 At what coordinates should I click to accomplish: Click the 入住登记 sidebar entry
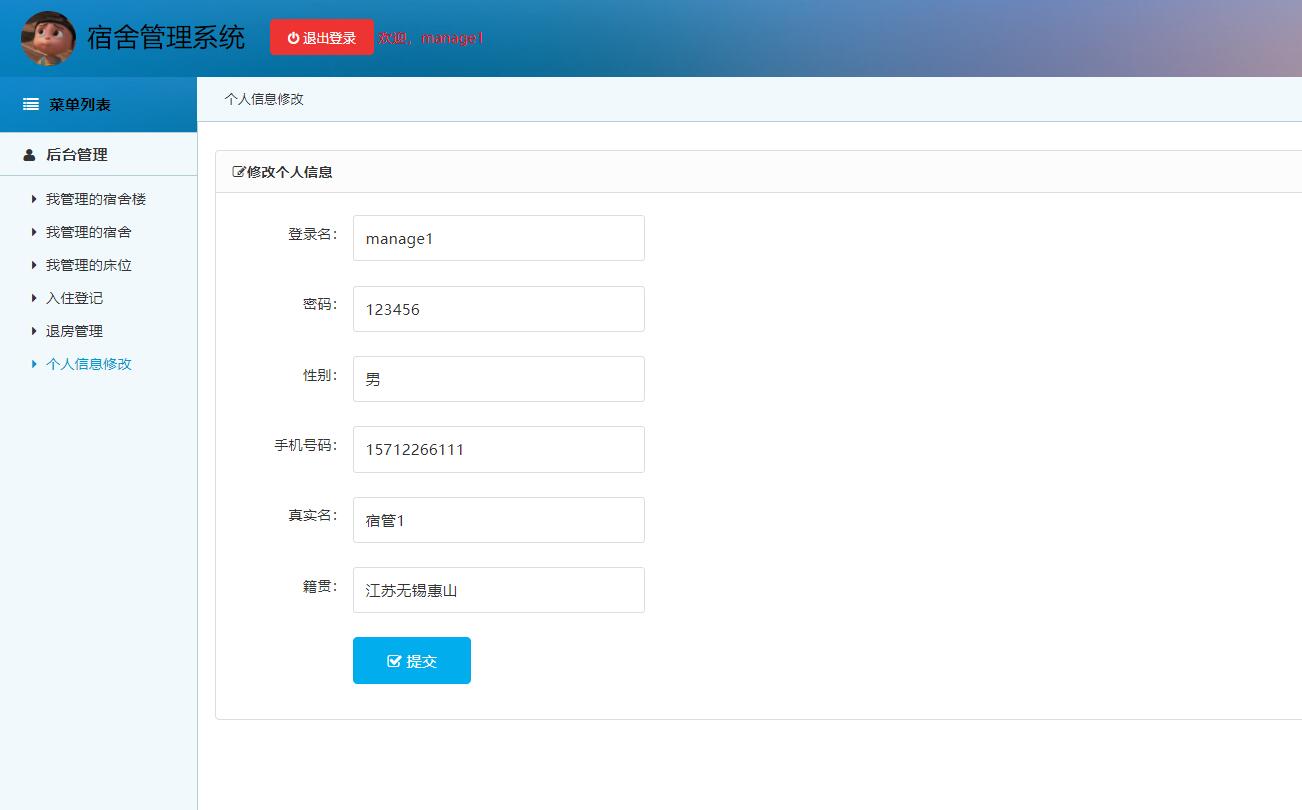(74, 298)
